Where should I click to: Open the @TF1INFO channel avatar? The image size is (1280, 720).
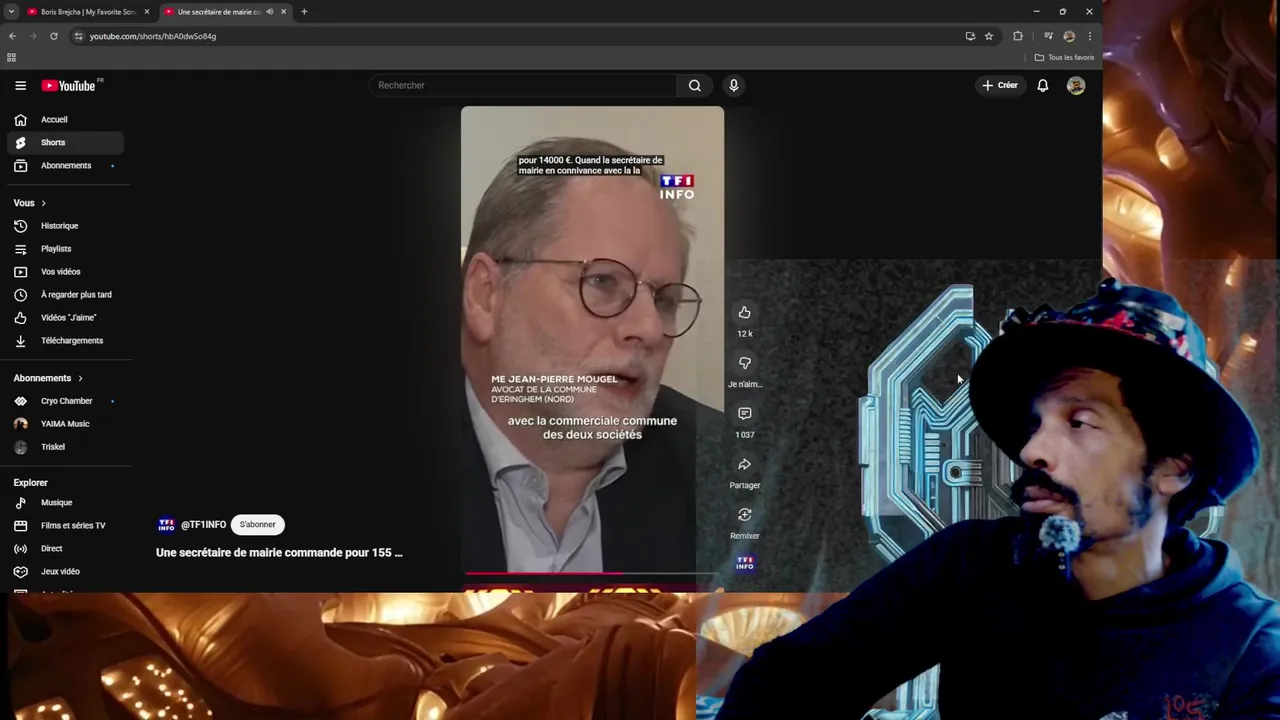coord(166,524)
